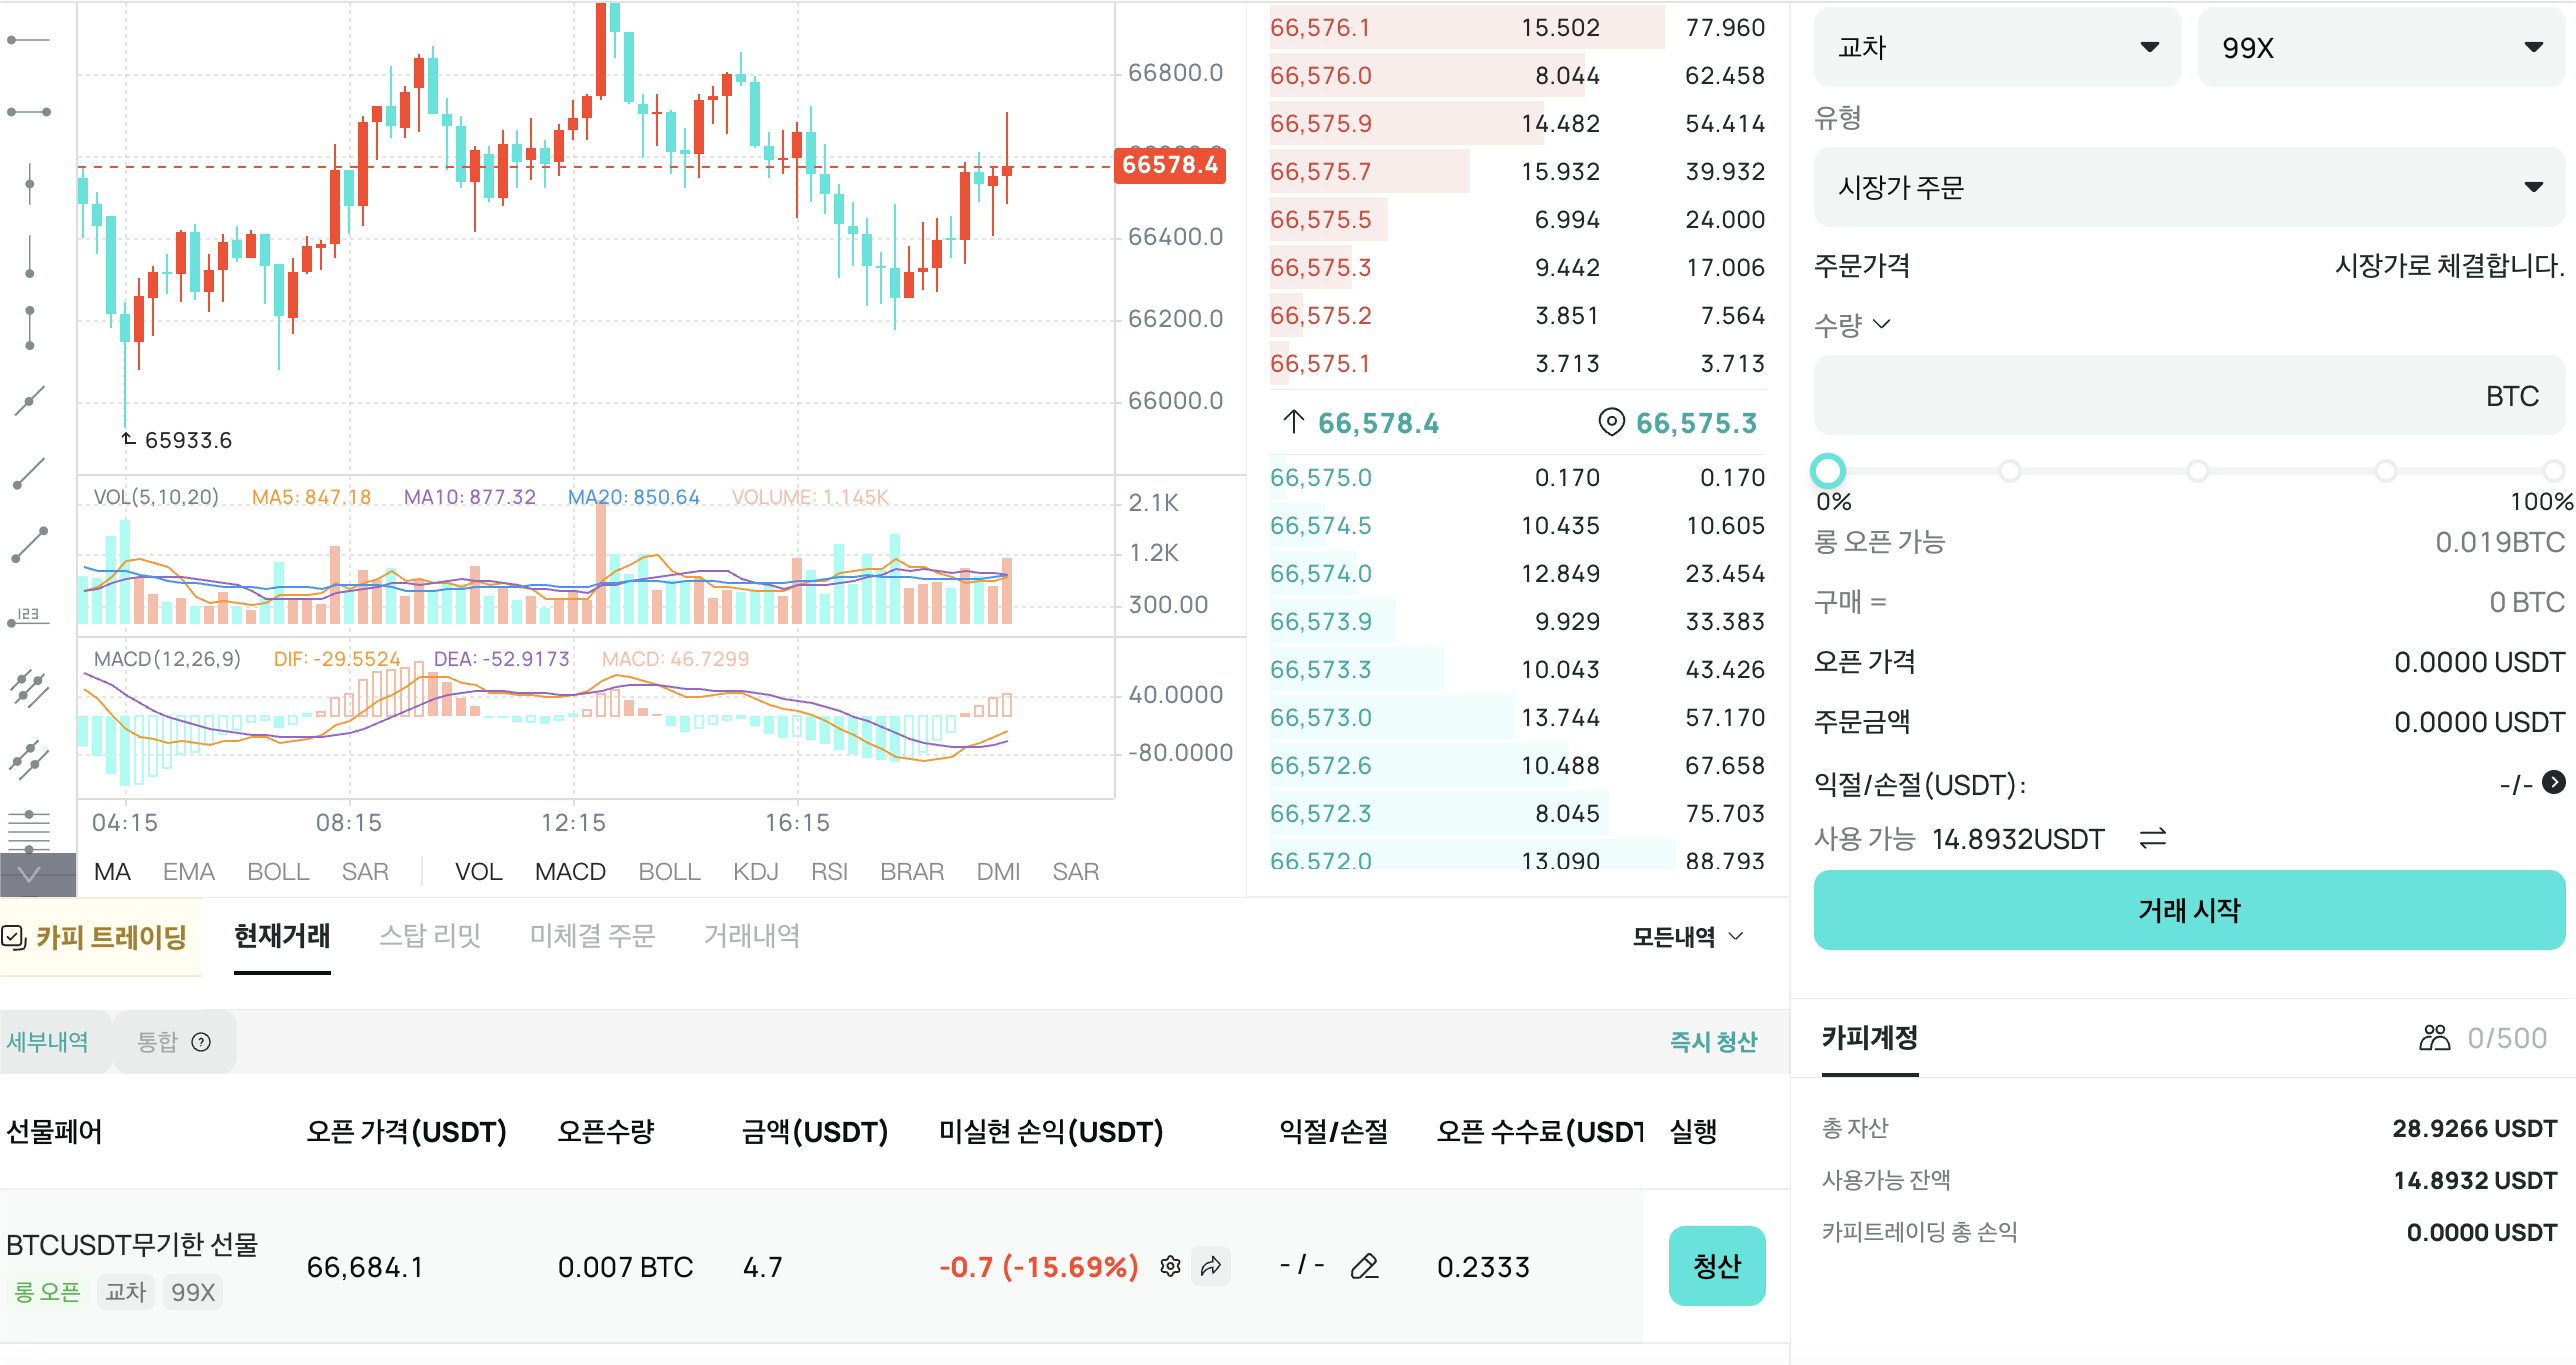
Task: Click the 즉시 청산 link
Action: pos(1713,1042)
